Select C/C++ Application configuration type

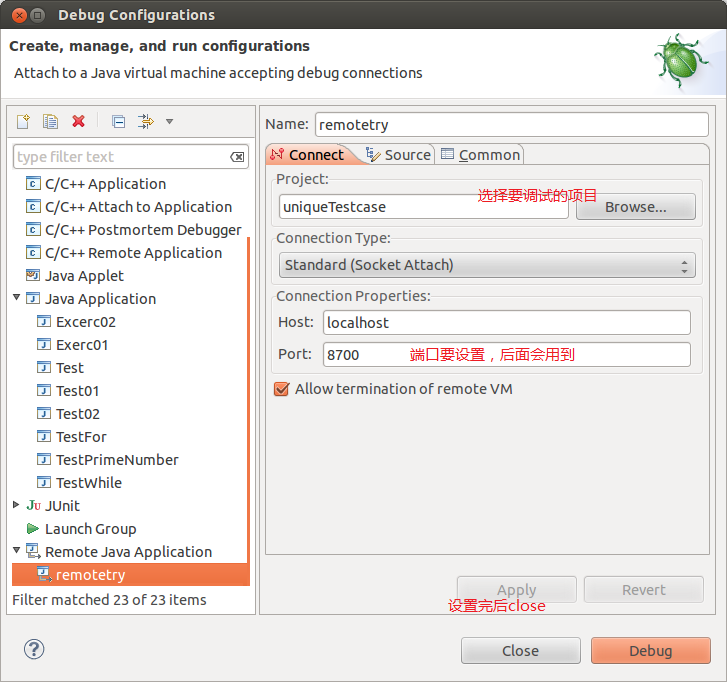(105, 184)
